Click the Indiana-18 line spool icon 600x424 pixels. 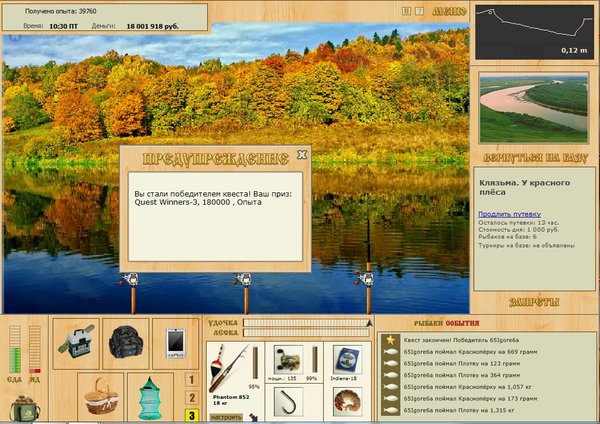[347, 360]
